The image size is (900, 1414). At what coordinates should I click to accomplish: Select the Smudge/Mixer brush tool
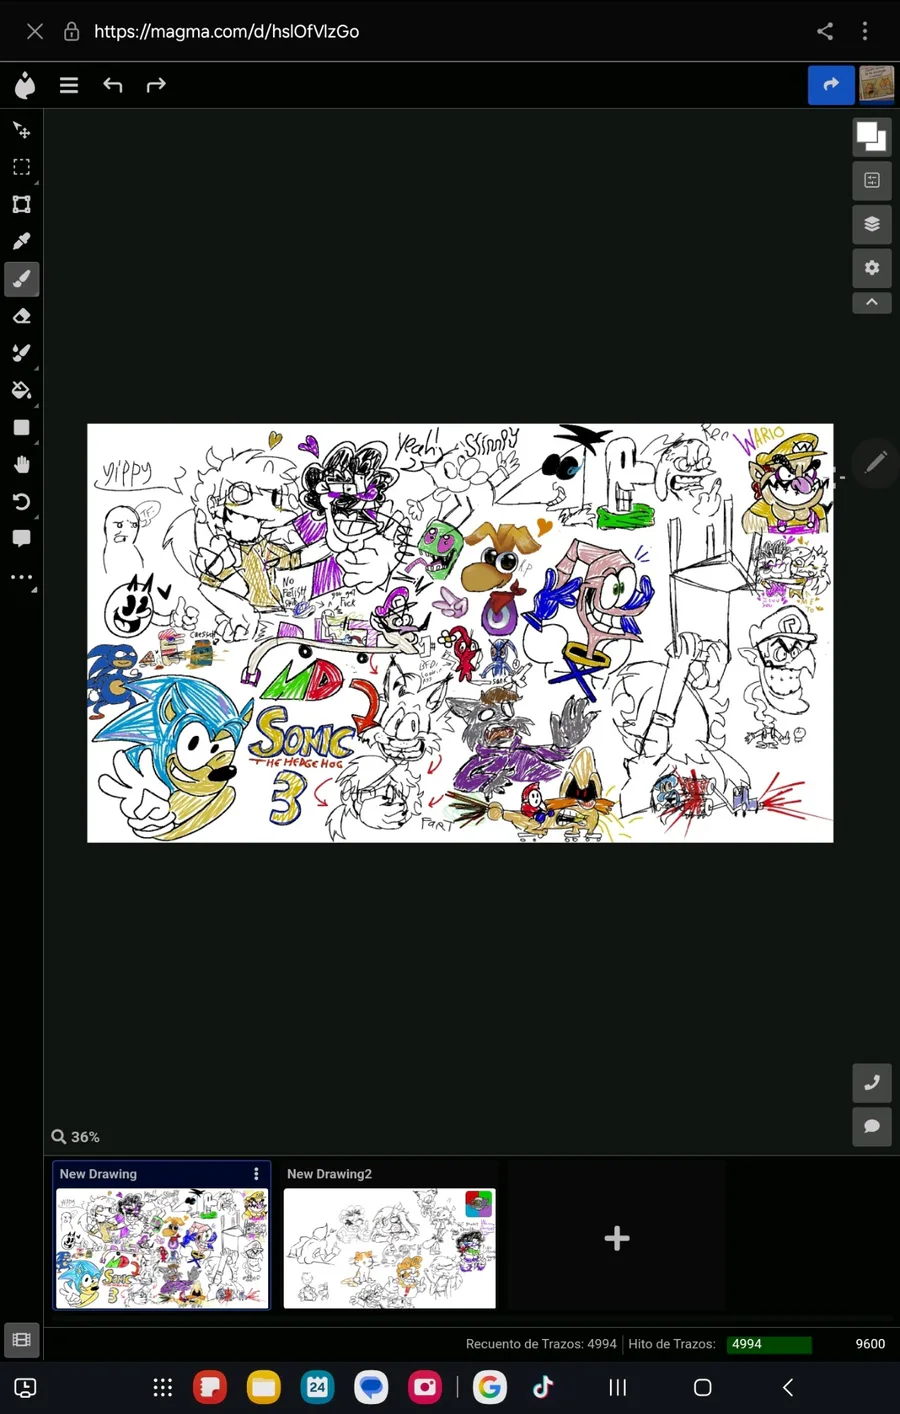pyautogui.click(x=21, y=353)
